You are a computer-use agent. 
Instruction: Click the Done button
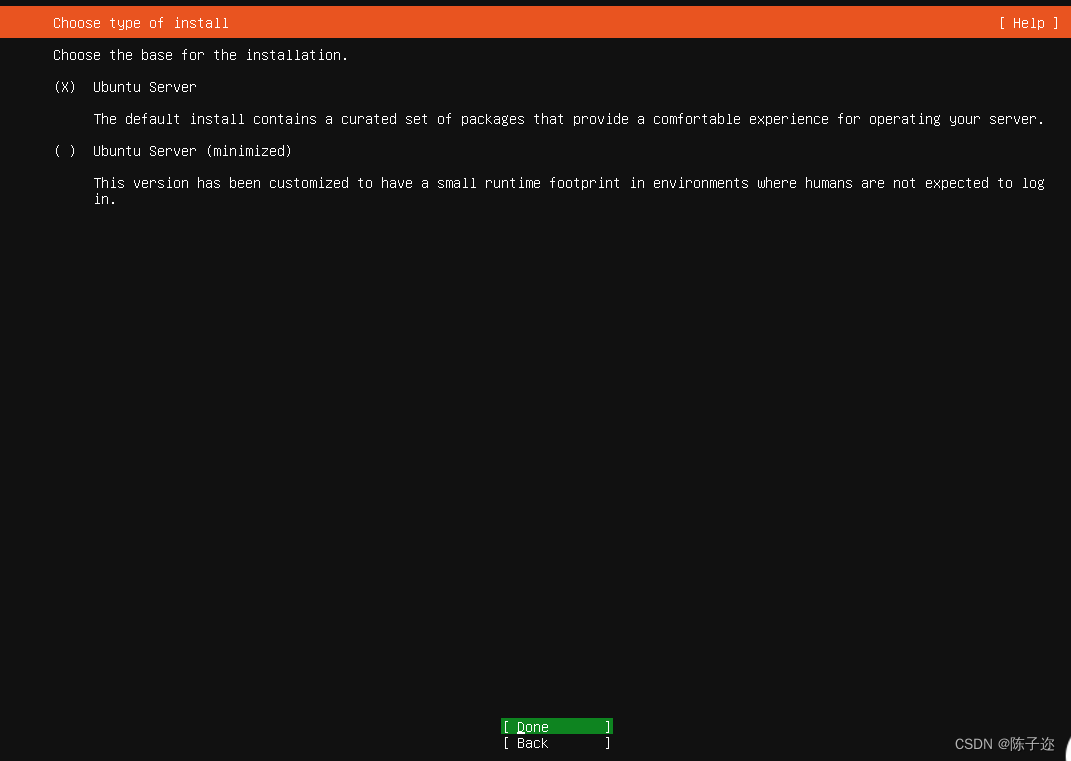point(557,726)
